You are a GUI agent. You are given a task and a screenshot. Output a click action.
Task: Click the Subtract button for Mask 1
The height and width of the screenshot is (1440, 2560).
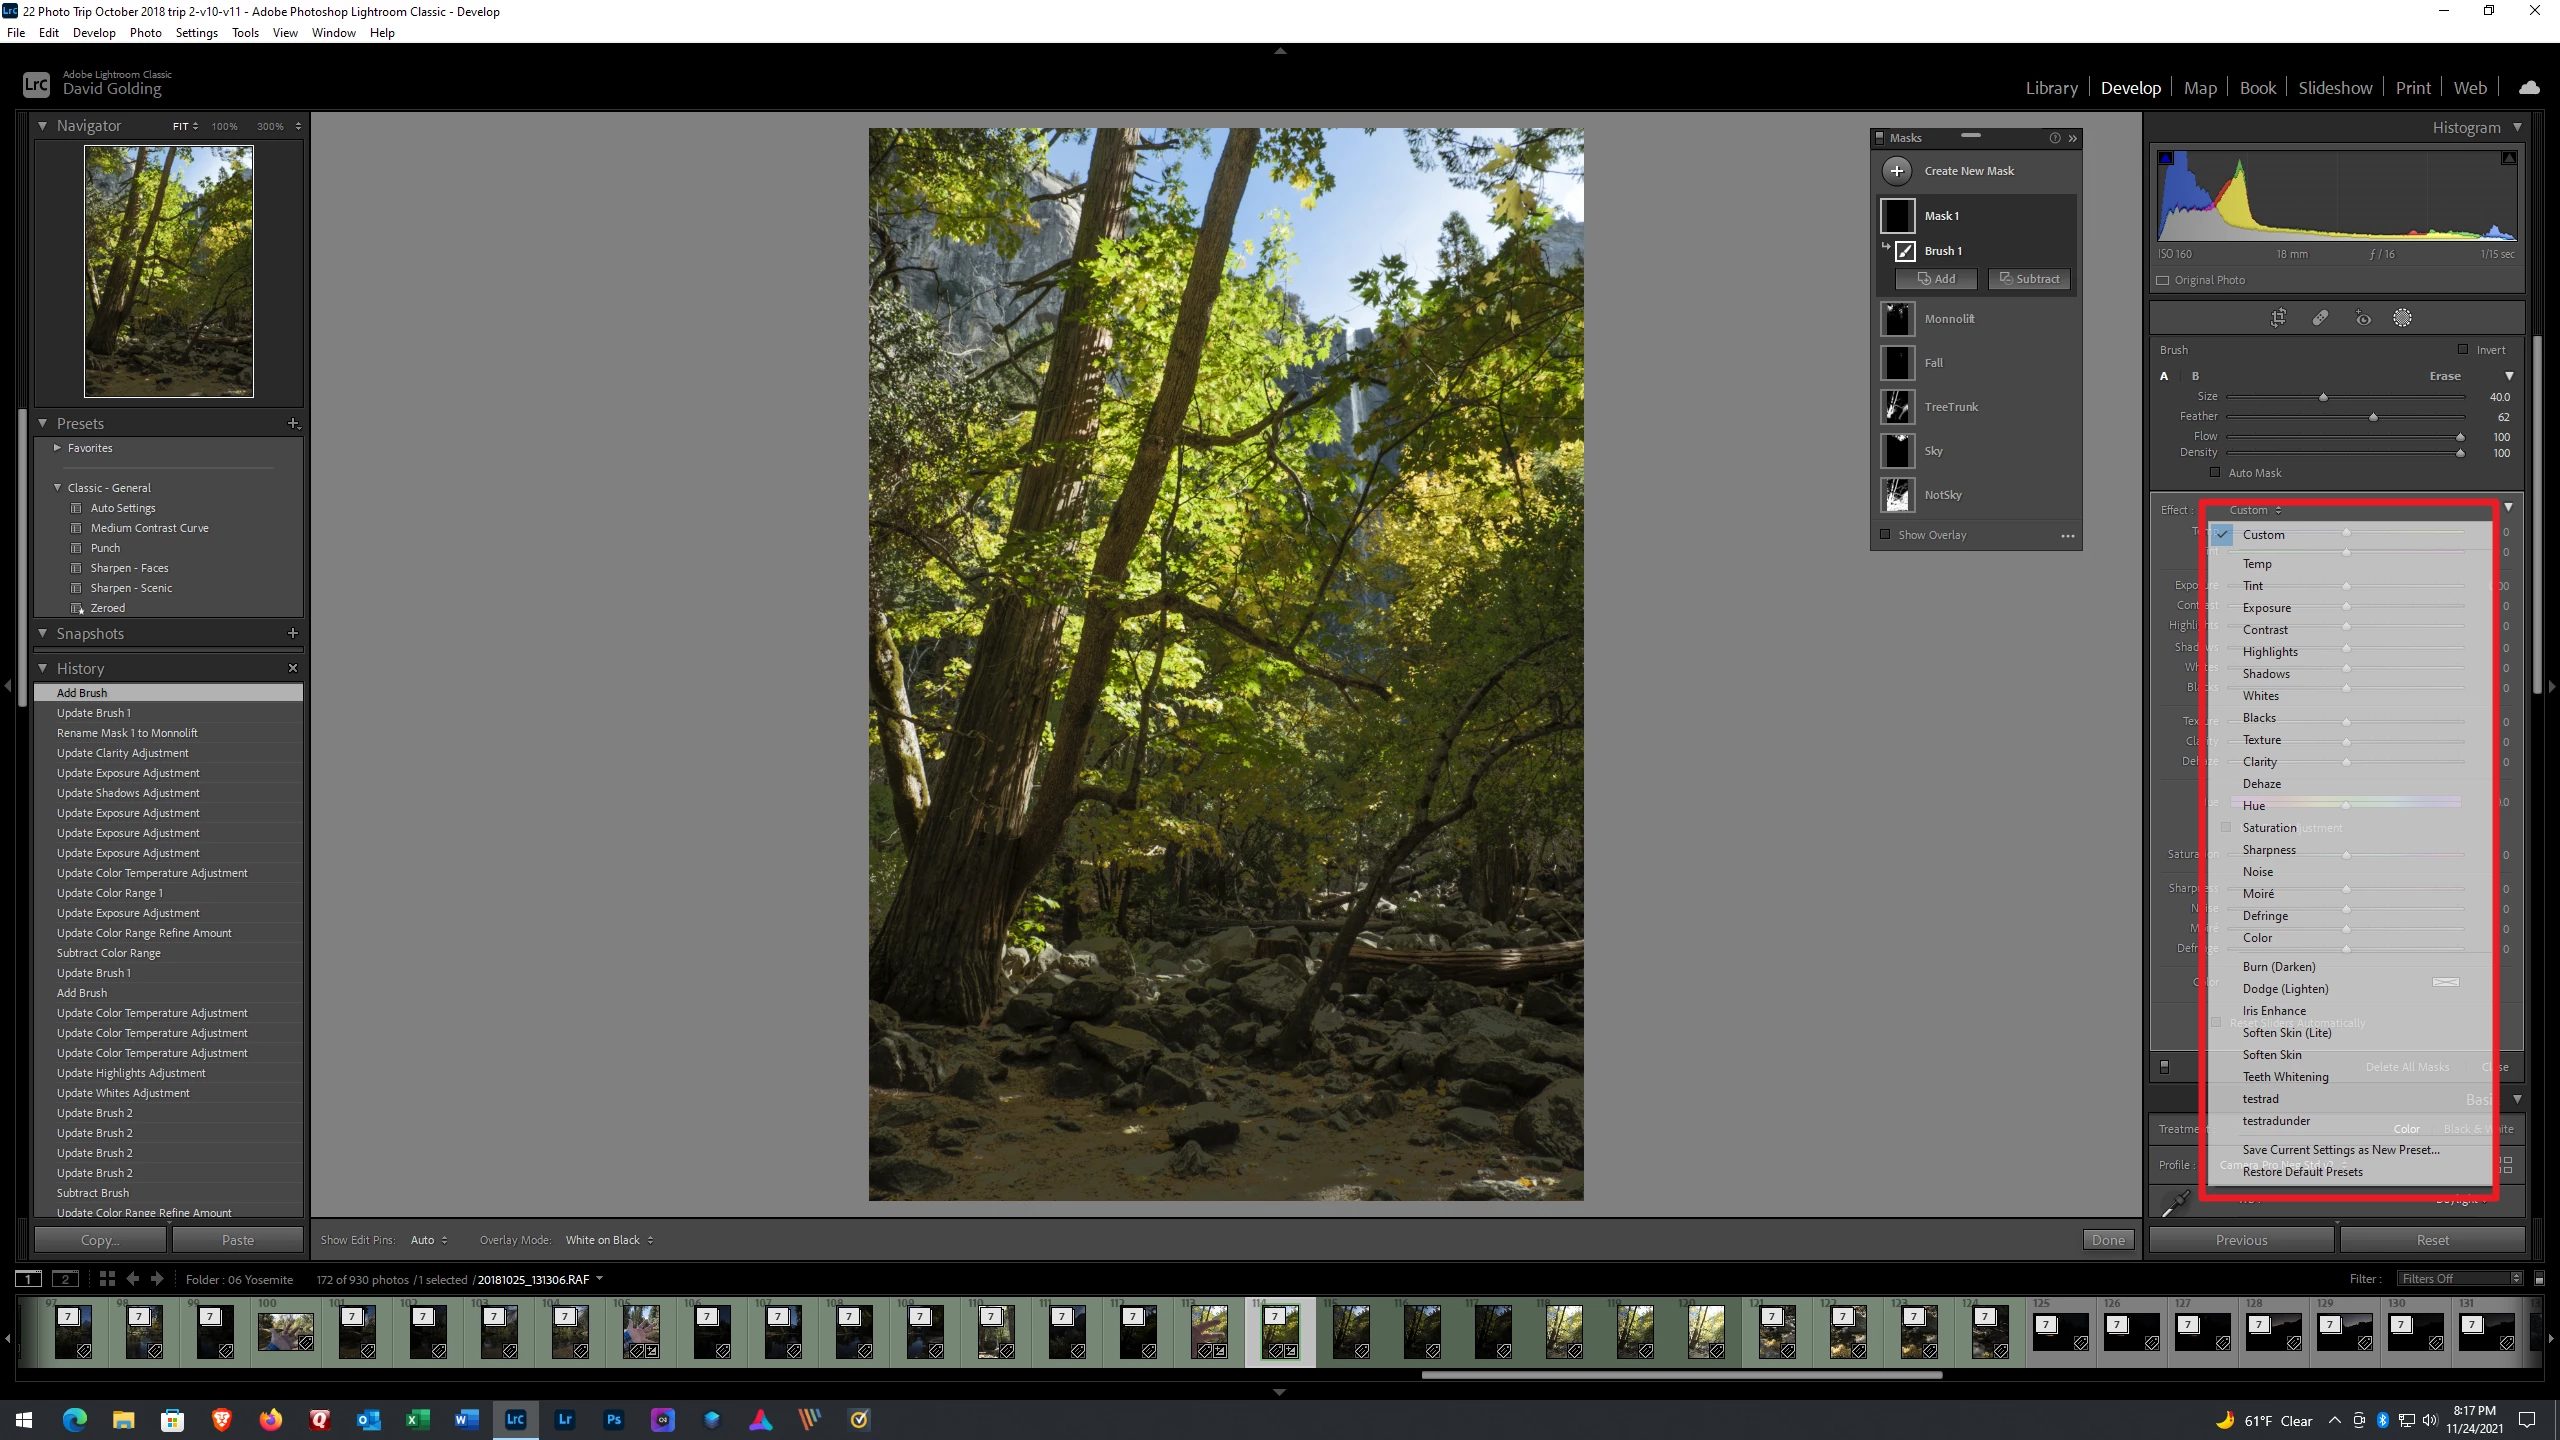(2029, 279)
